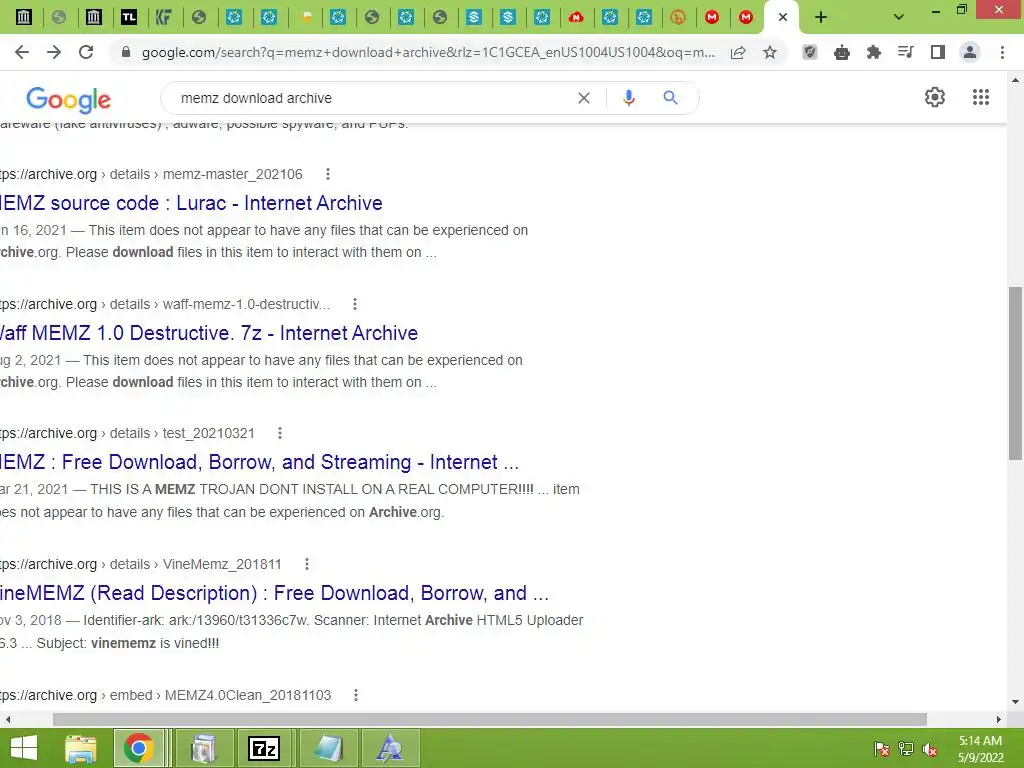Switch to the yellow folder icon tab
Image resolution: width=1024 pixels, height=768 pixels.
point(306,17)
